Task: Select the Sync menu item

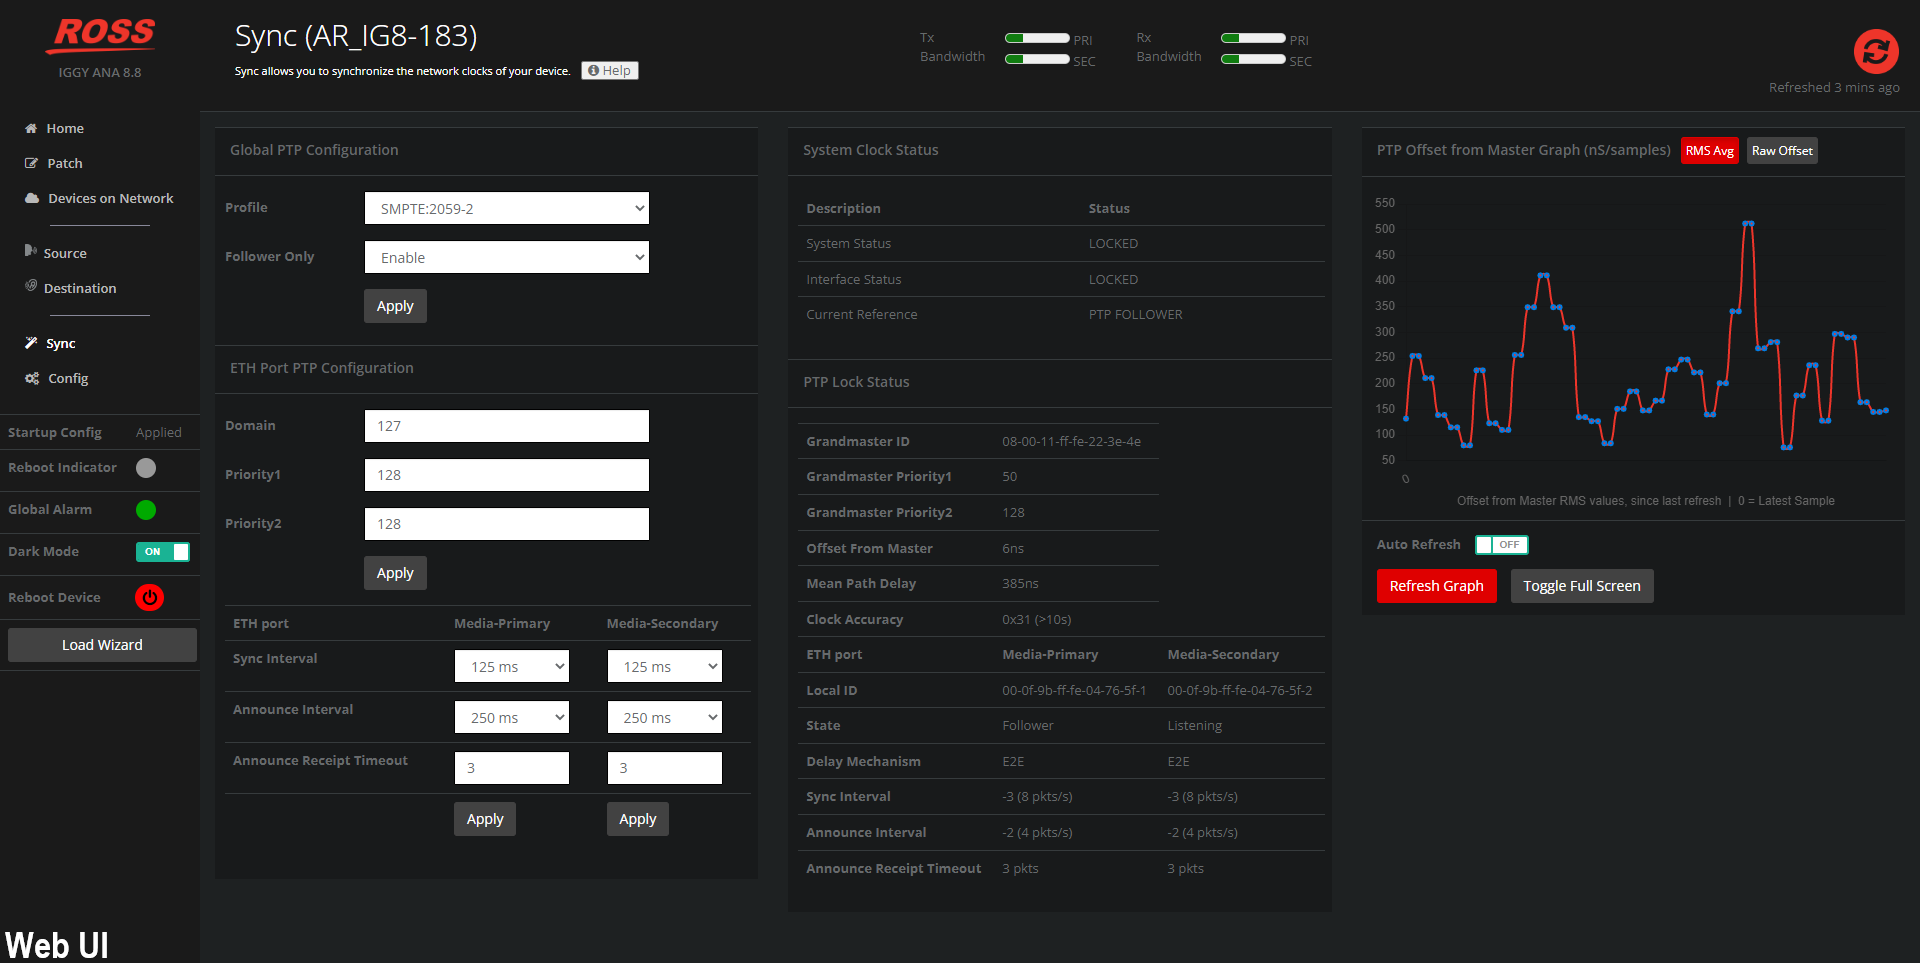Action: click(61, 343)
